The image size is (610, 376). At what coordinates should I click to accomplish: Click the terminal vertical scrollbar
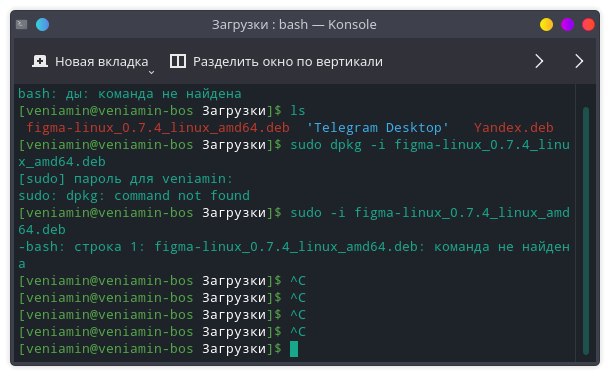click(x=586, y=231)
